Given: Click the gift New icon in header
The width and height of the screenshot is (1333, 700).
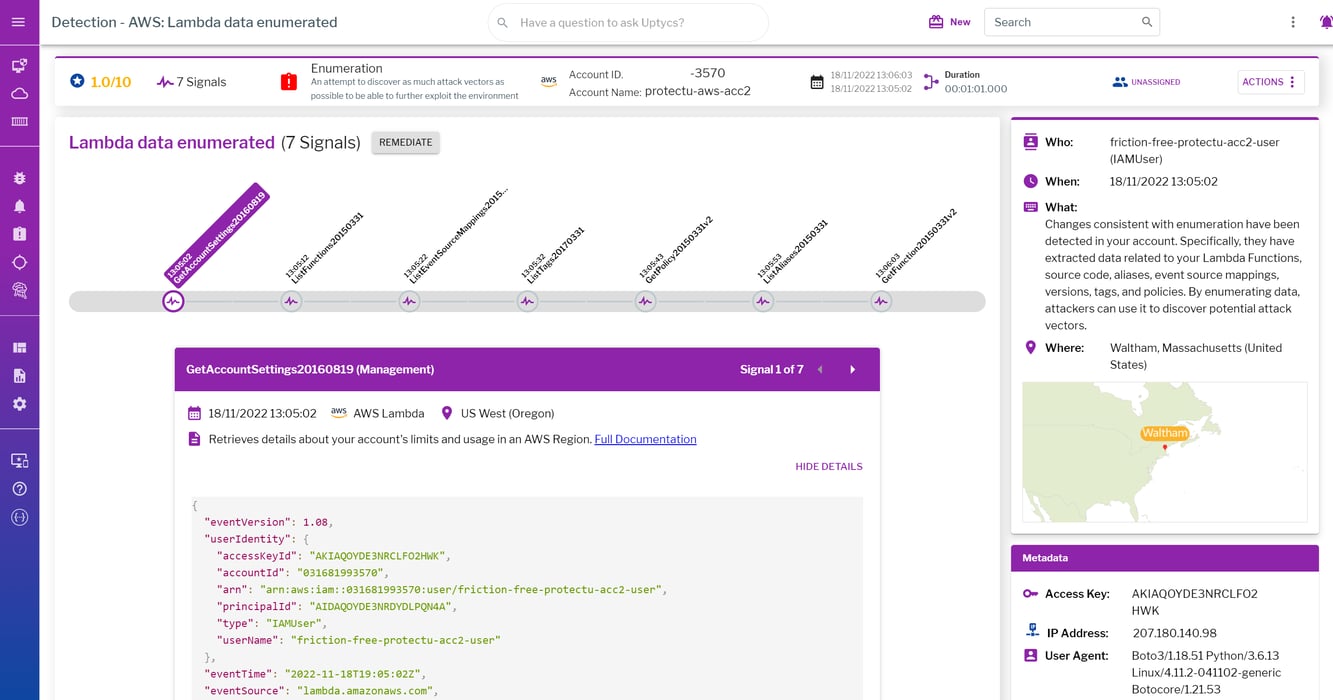Looking at the screenshot, I should coord(936,22).
